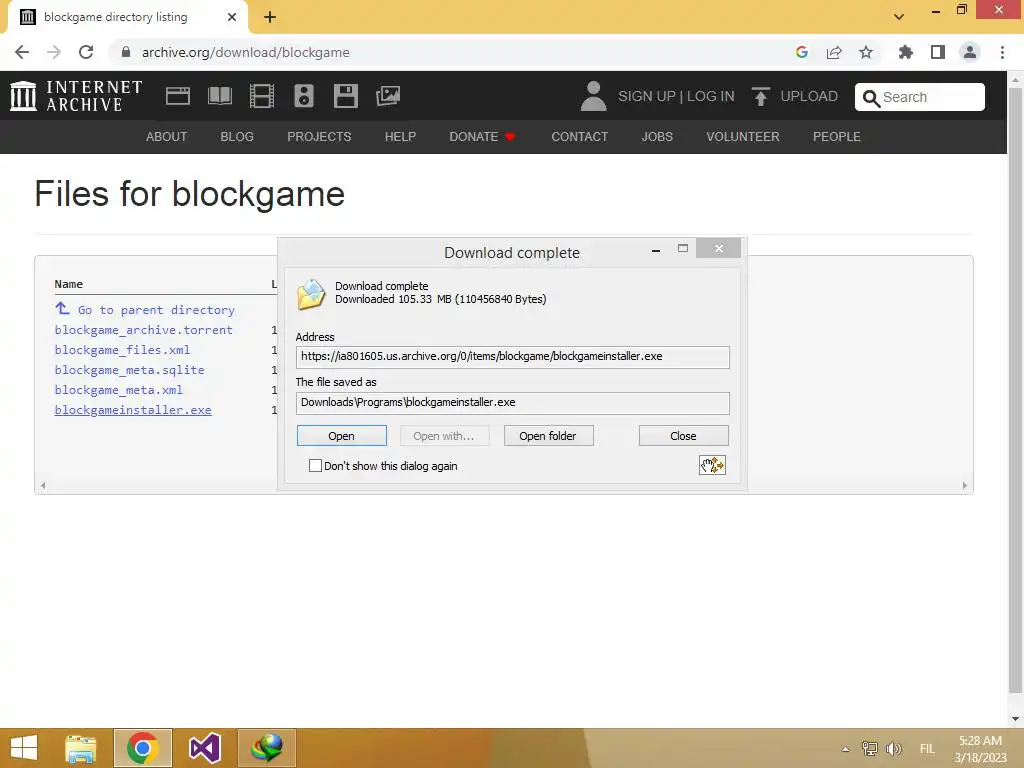Click the file saved as path field
This screenshot has height=768, width=1024.
(x=512, y=403)
